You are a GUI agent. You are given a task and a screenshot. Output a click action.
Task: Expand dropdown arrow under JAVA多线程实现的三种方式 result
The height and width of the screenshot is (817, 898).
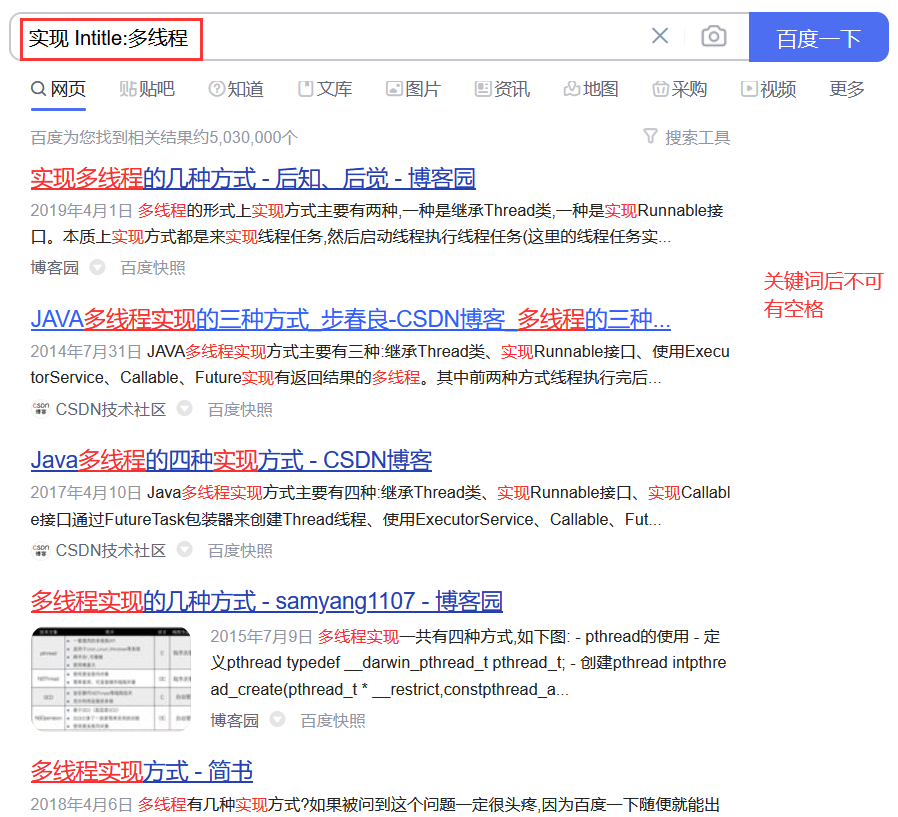click(x=184, y=408)
